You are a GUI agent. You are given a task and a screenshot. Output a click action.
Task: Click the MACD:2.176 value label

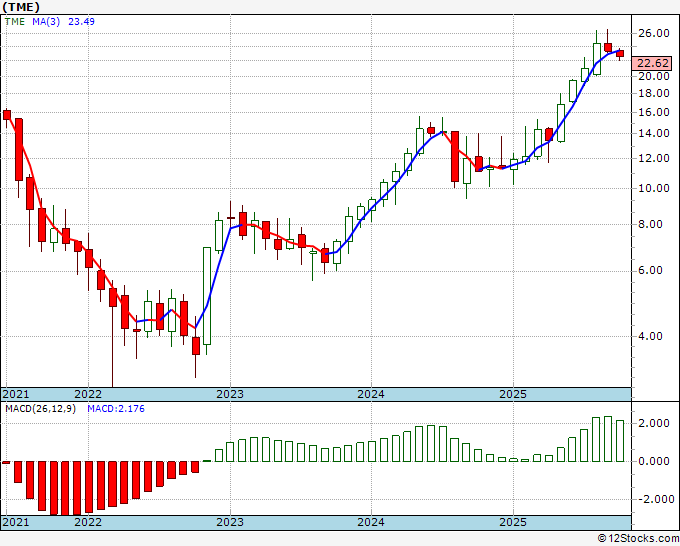[116, 409]
